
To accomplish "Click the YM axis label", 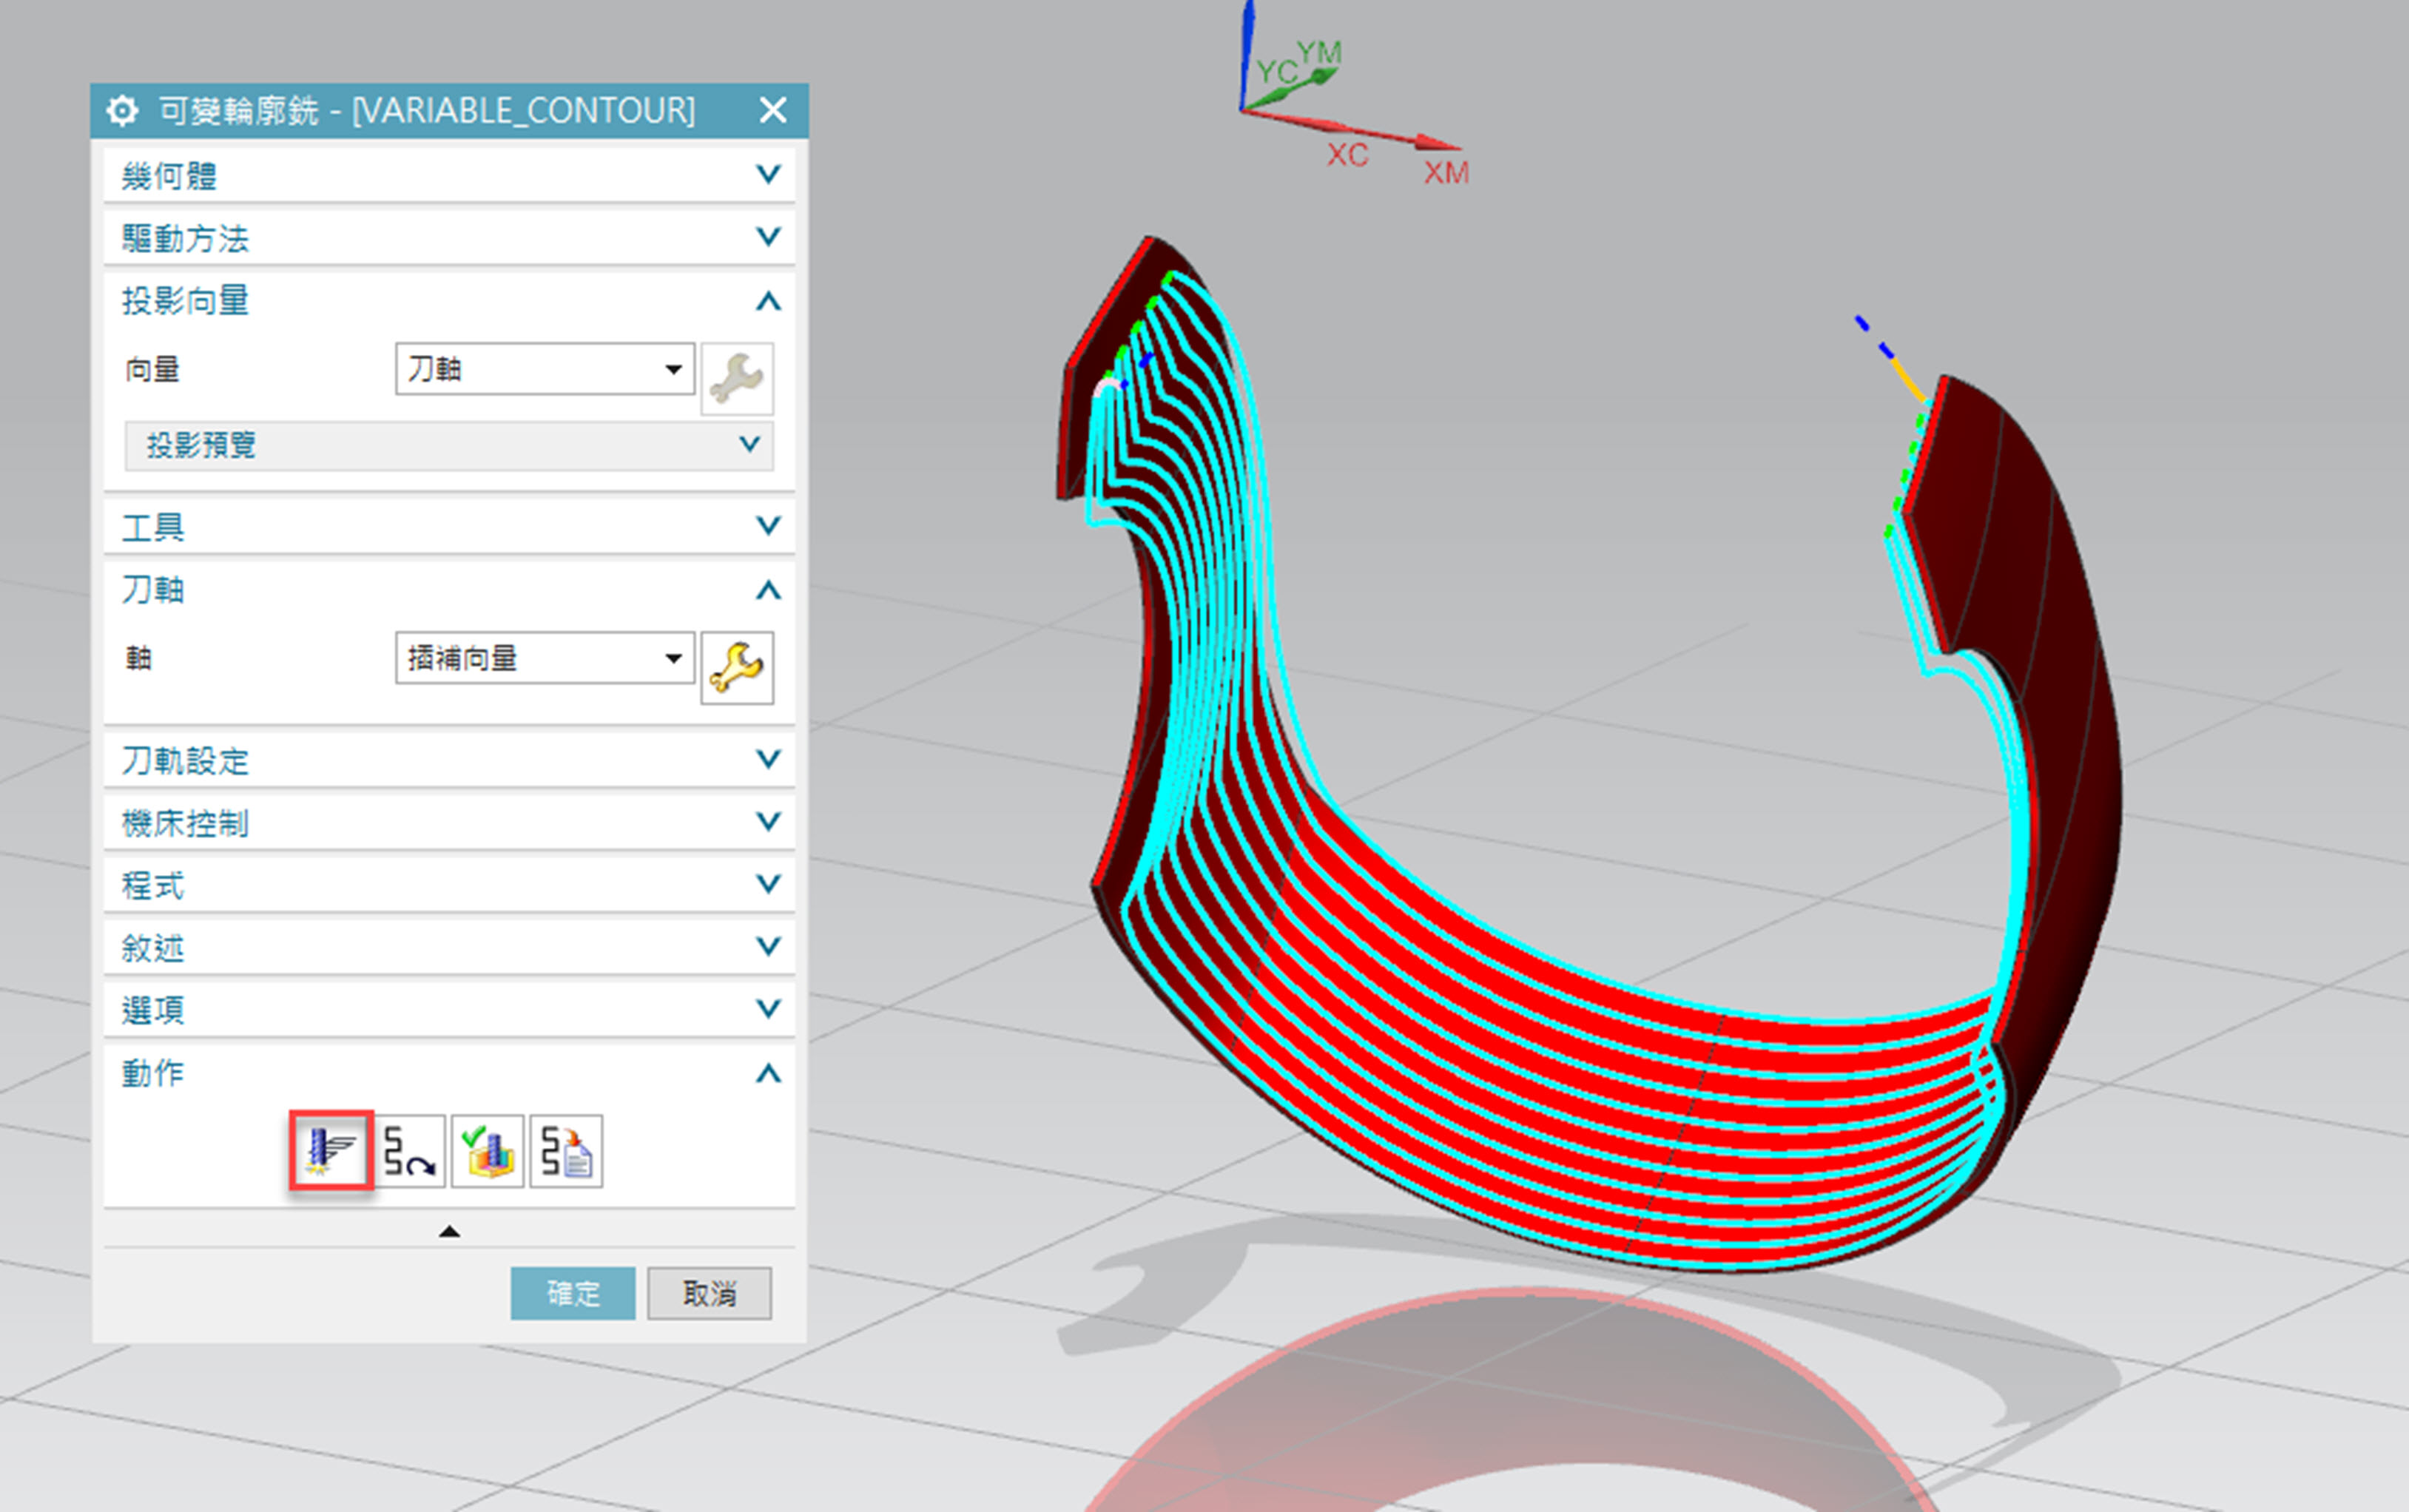I will (1319, 52).
